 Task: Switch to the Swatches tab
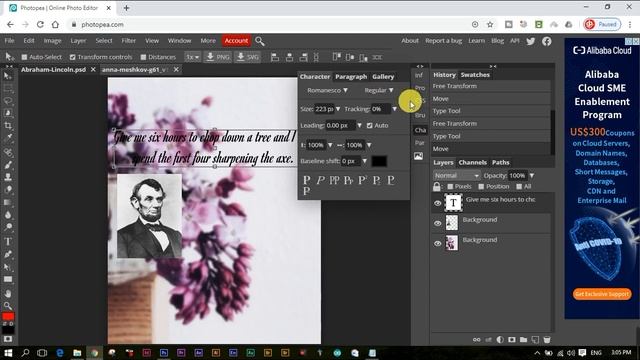tap(475, 75)
